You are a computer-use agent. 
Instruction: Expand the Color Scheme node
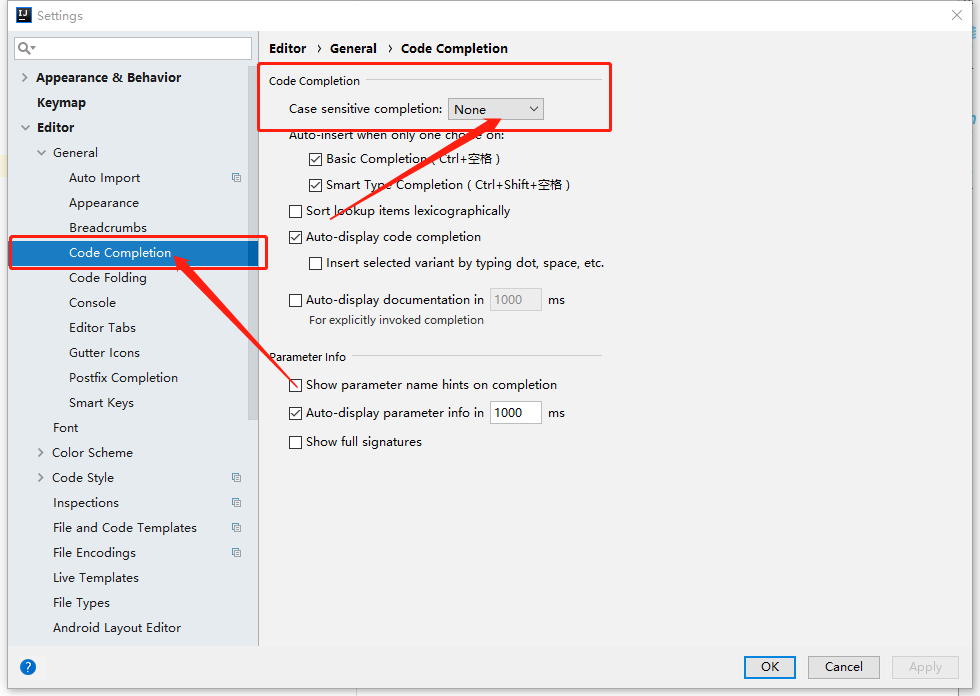(41, 452)
